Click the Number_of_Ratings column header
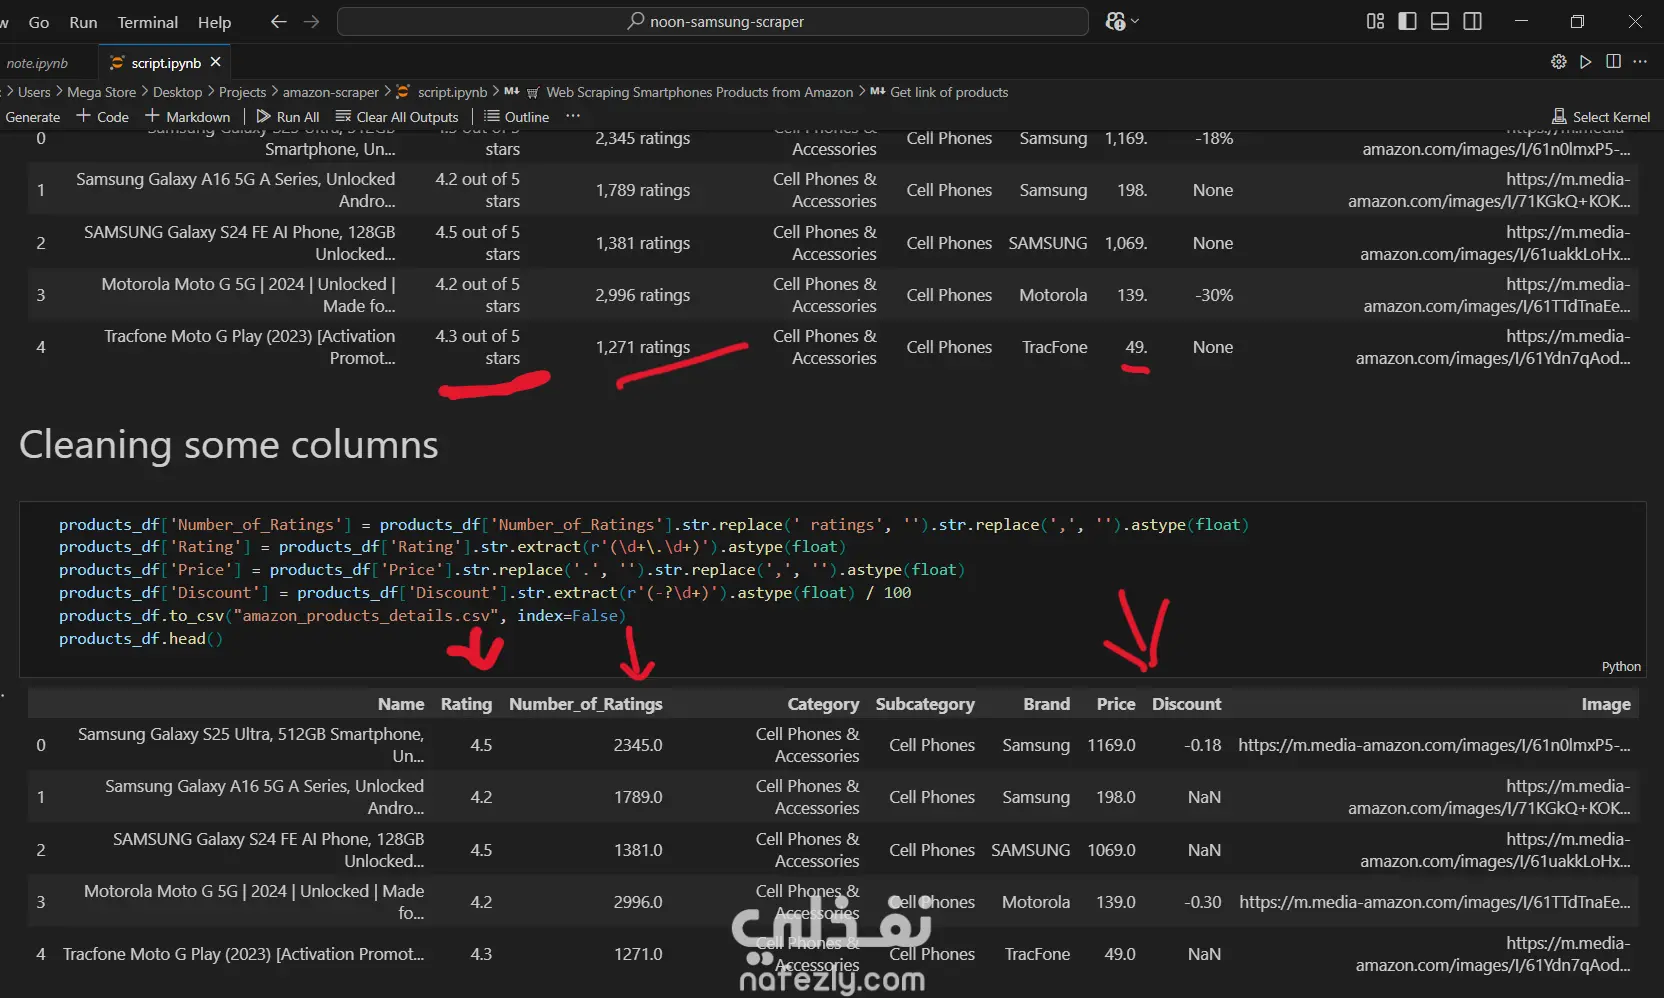1664x998 pixels. (x=586, y=704)
